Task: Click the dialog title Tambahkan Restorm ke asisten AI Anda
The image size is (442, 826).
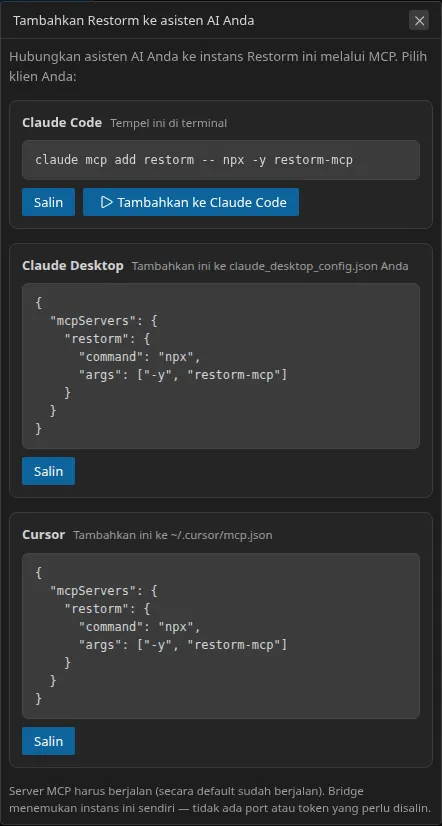Action: 133,21
